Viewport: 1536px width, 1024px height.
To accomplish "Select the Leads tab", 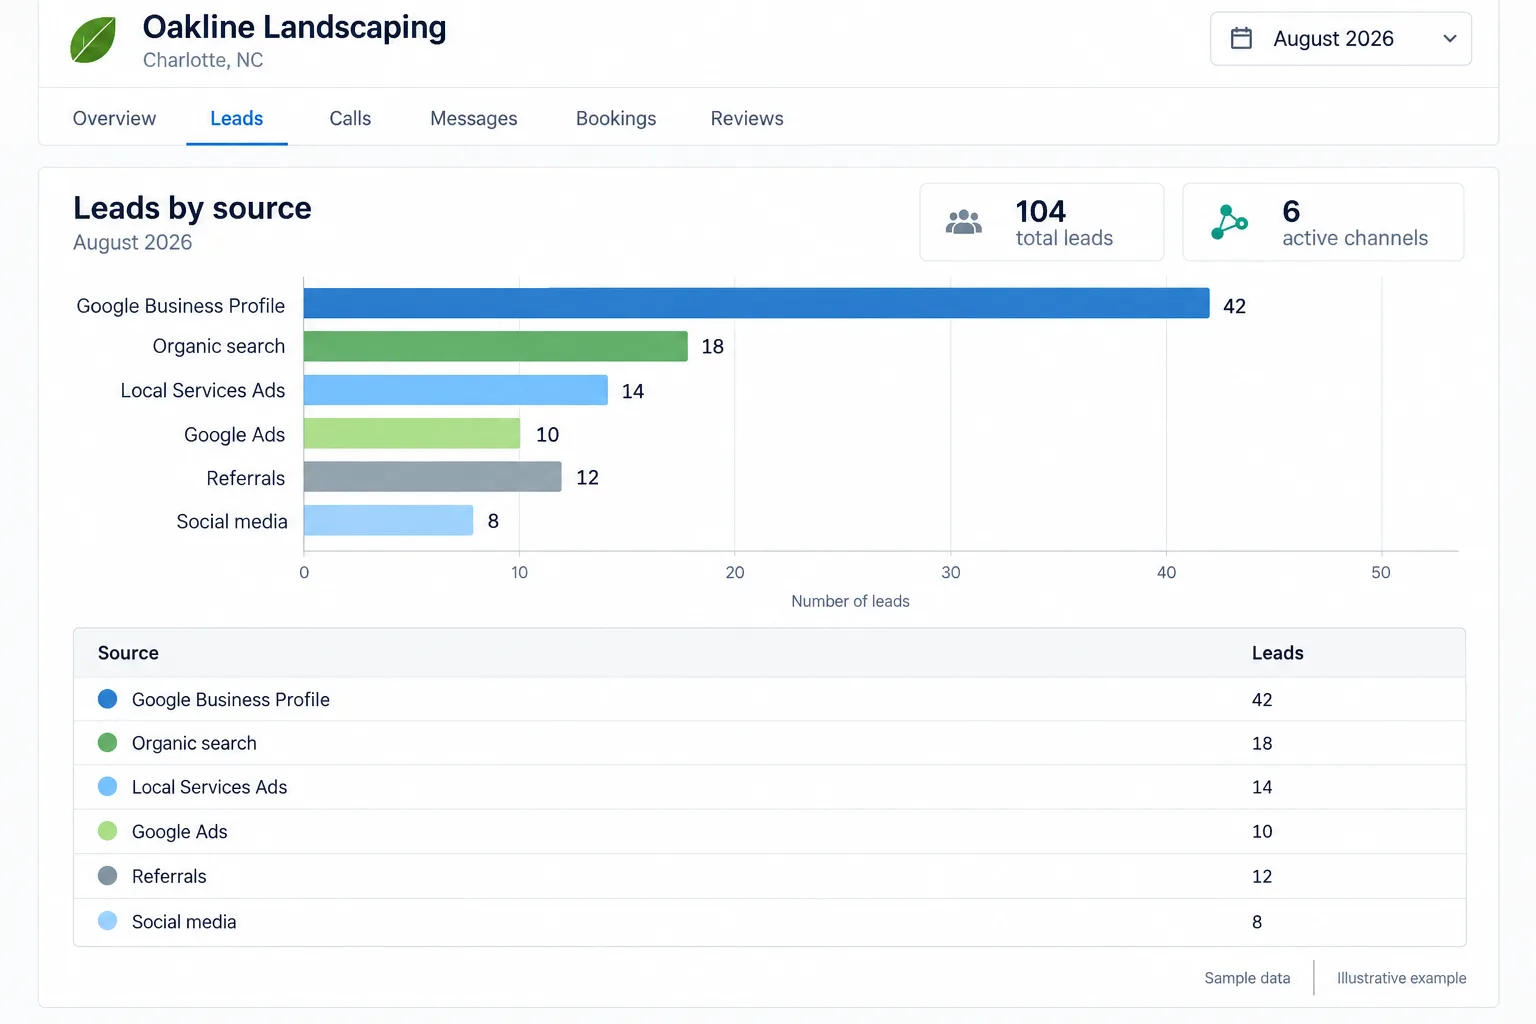I will (x=237, y=118).
